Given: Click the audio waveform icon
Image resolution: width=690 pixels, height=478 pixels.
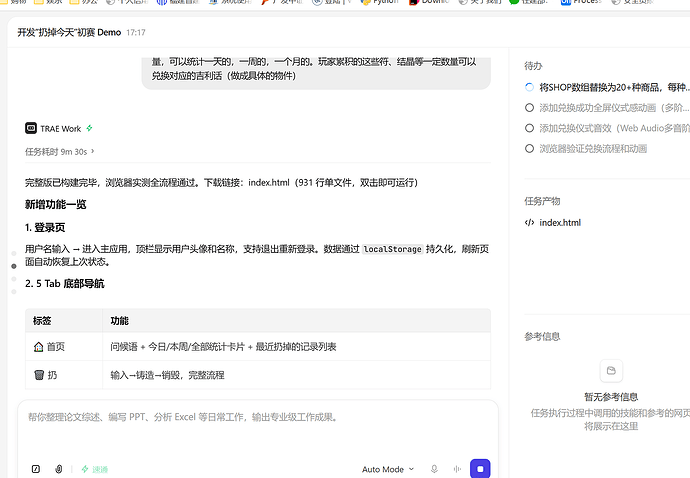Looking at the screenshot, I should click(x=457, y=469).
